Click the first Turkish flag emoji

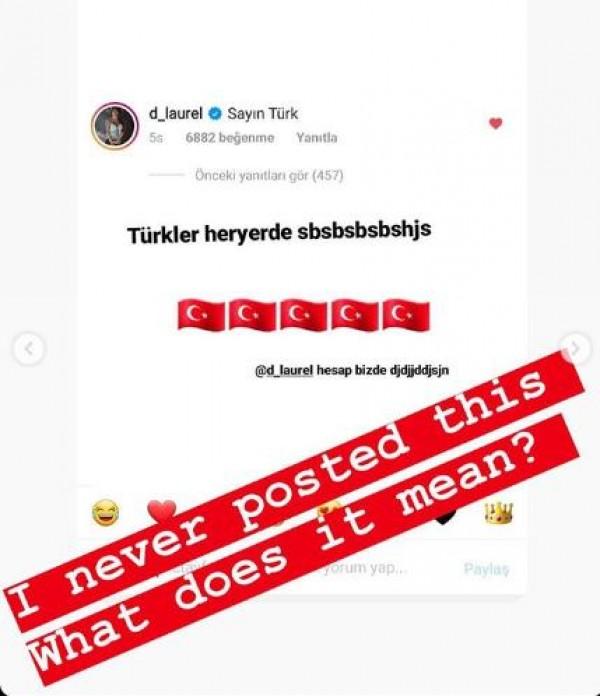pyautogui.click(x=201, y=315)
